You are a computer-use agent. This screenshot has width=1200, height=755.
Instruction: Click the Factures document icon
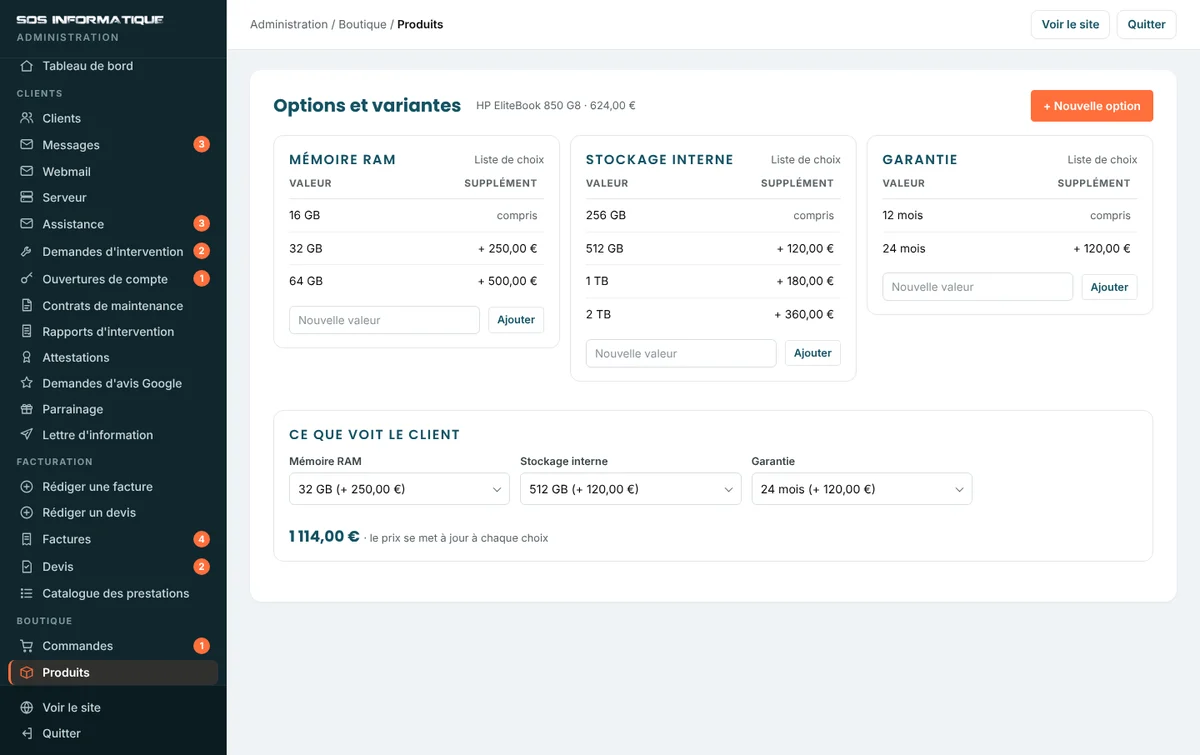click(27, 540)
